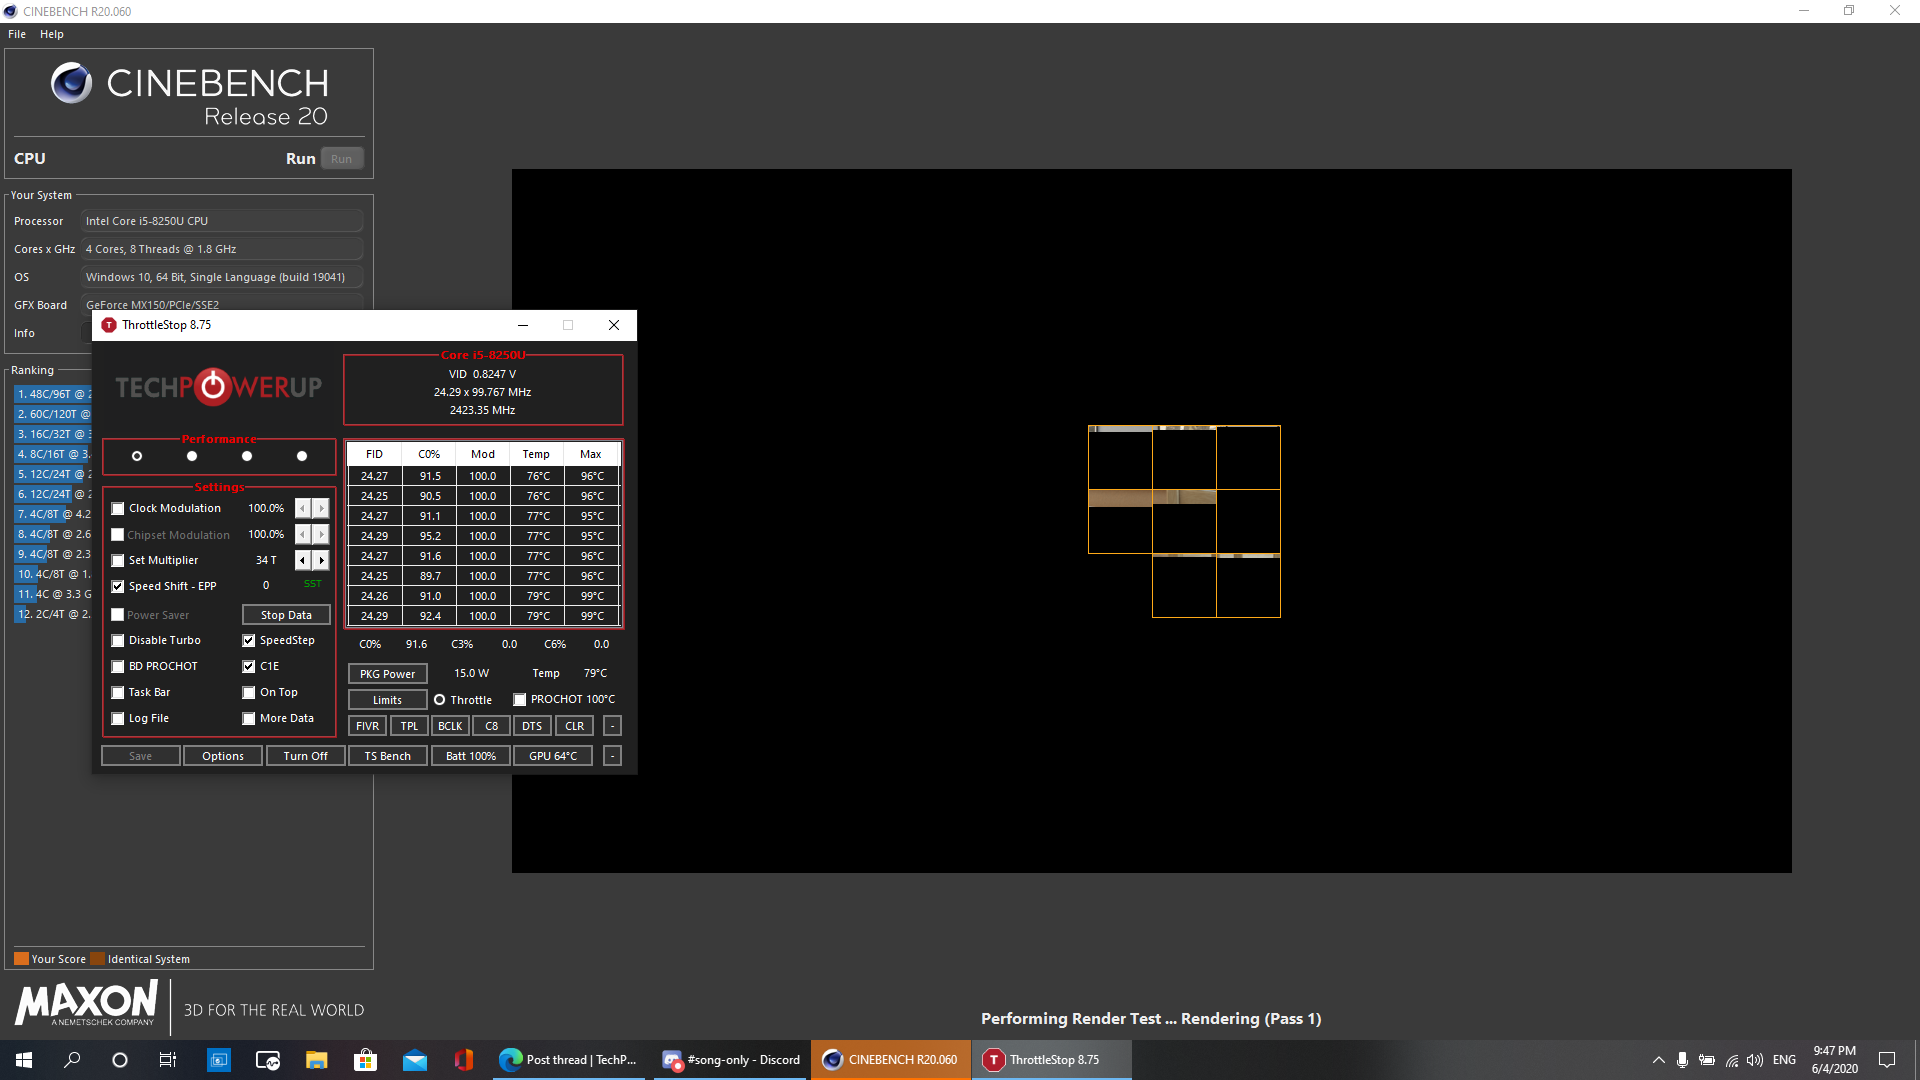Decrease Clock Modulation with left arrow
Screen dimensions: 1920x1080
[303, 509]
